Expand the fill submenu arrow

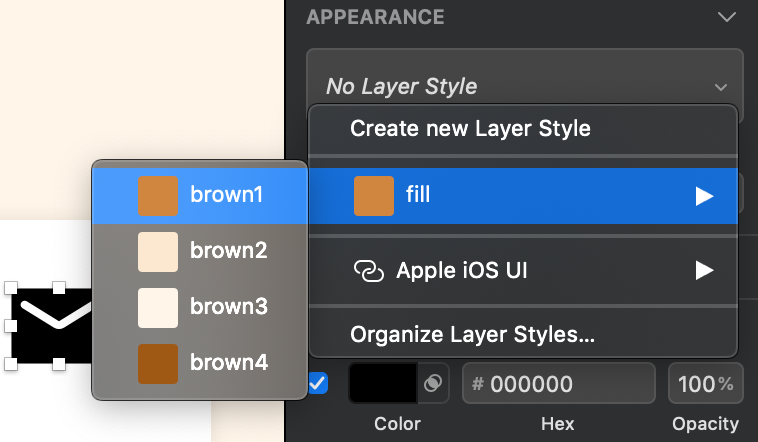[704, 196]
